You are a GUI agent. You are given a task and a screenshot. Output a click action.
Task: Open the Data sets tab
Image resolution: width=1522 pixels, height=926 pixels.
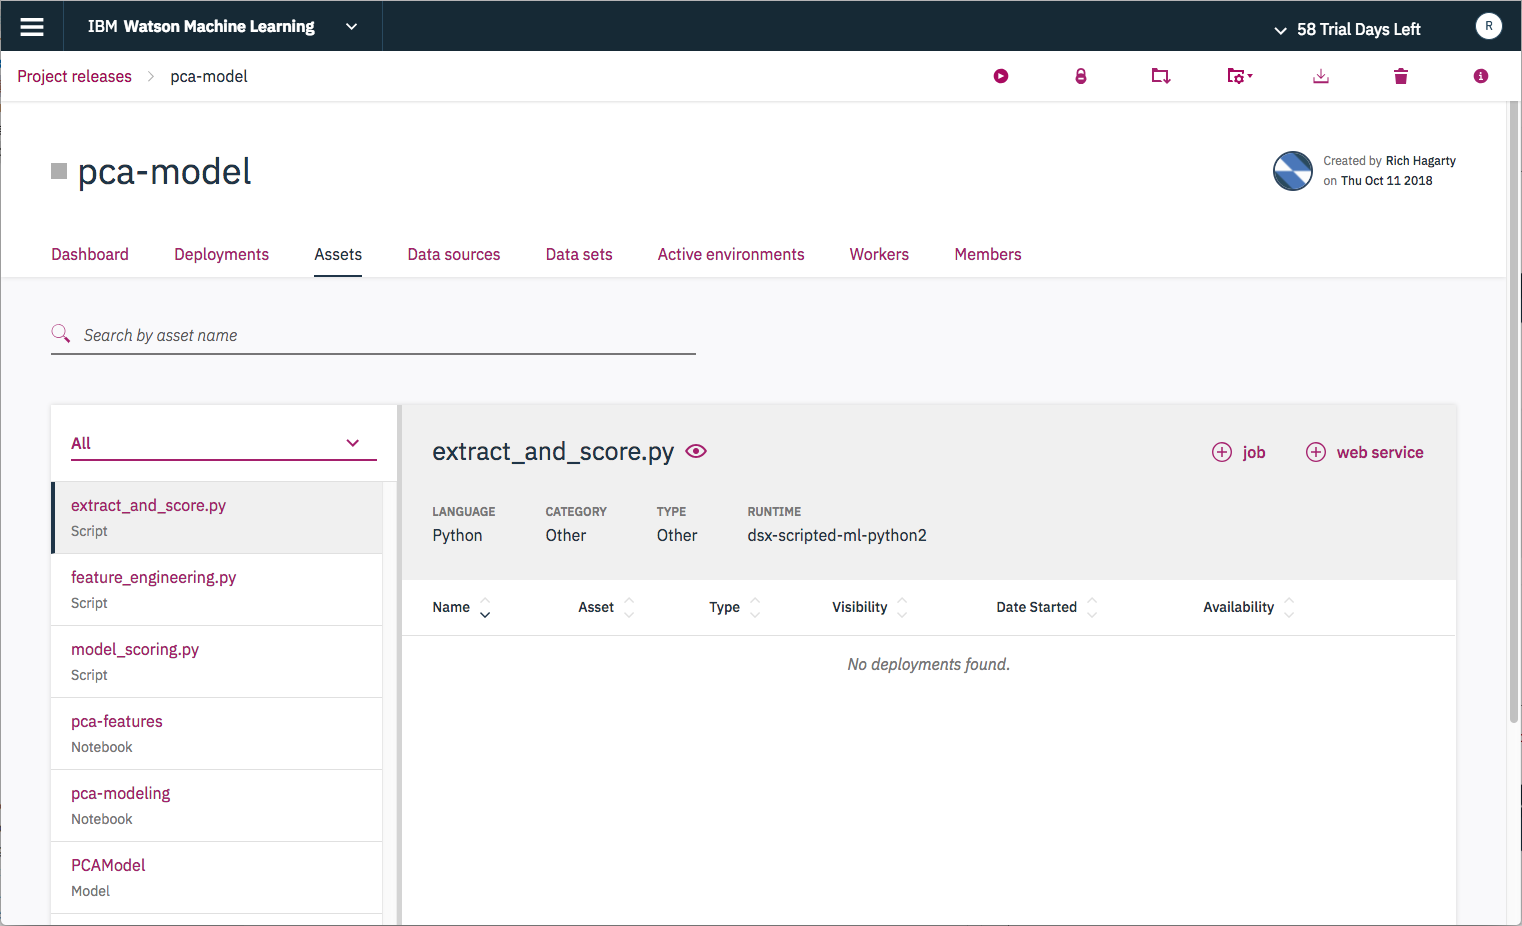click(579, 254)
